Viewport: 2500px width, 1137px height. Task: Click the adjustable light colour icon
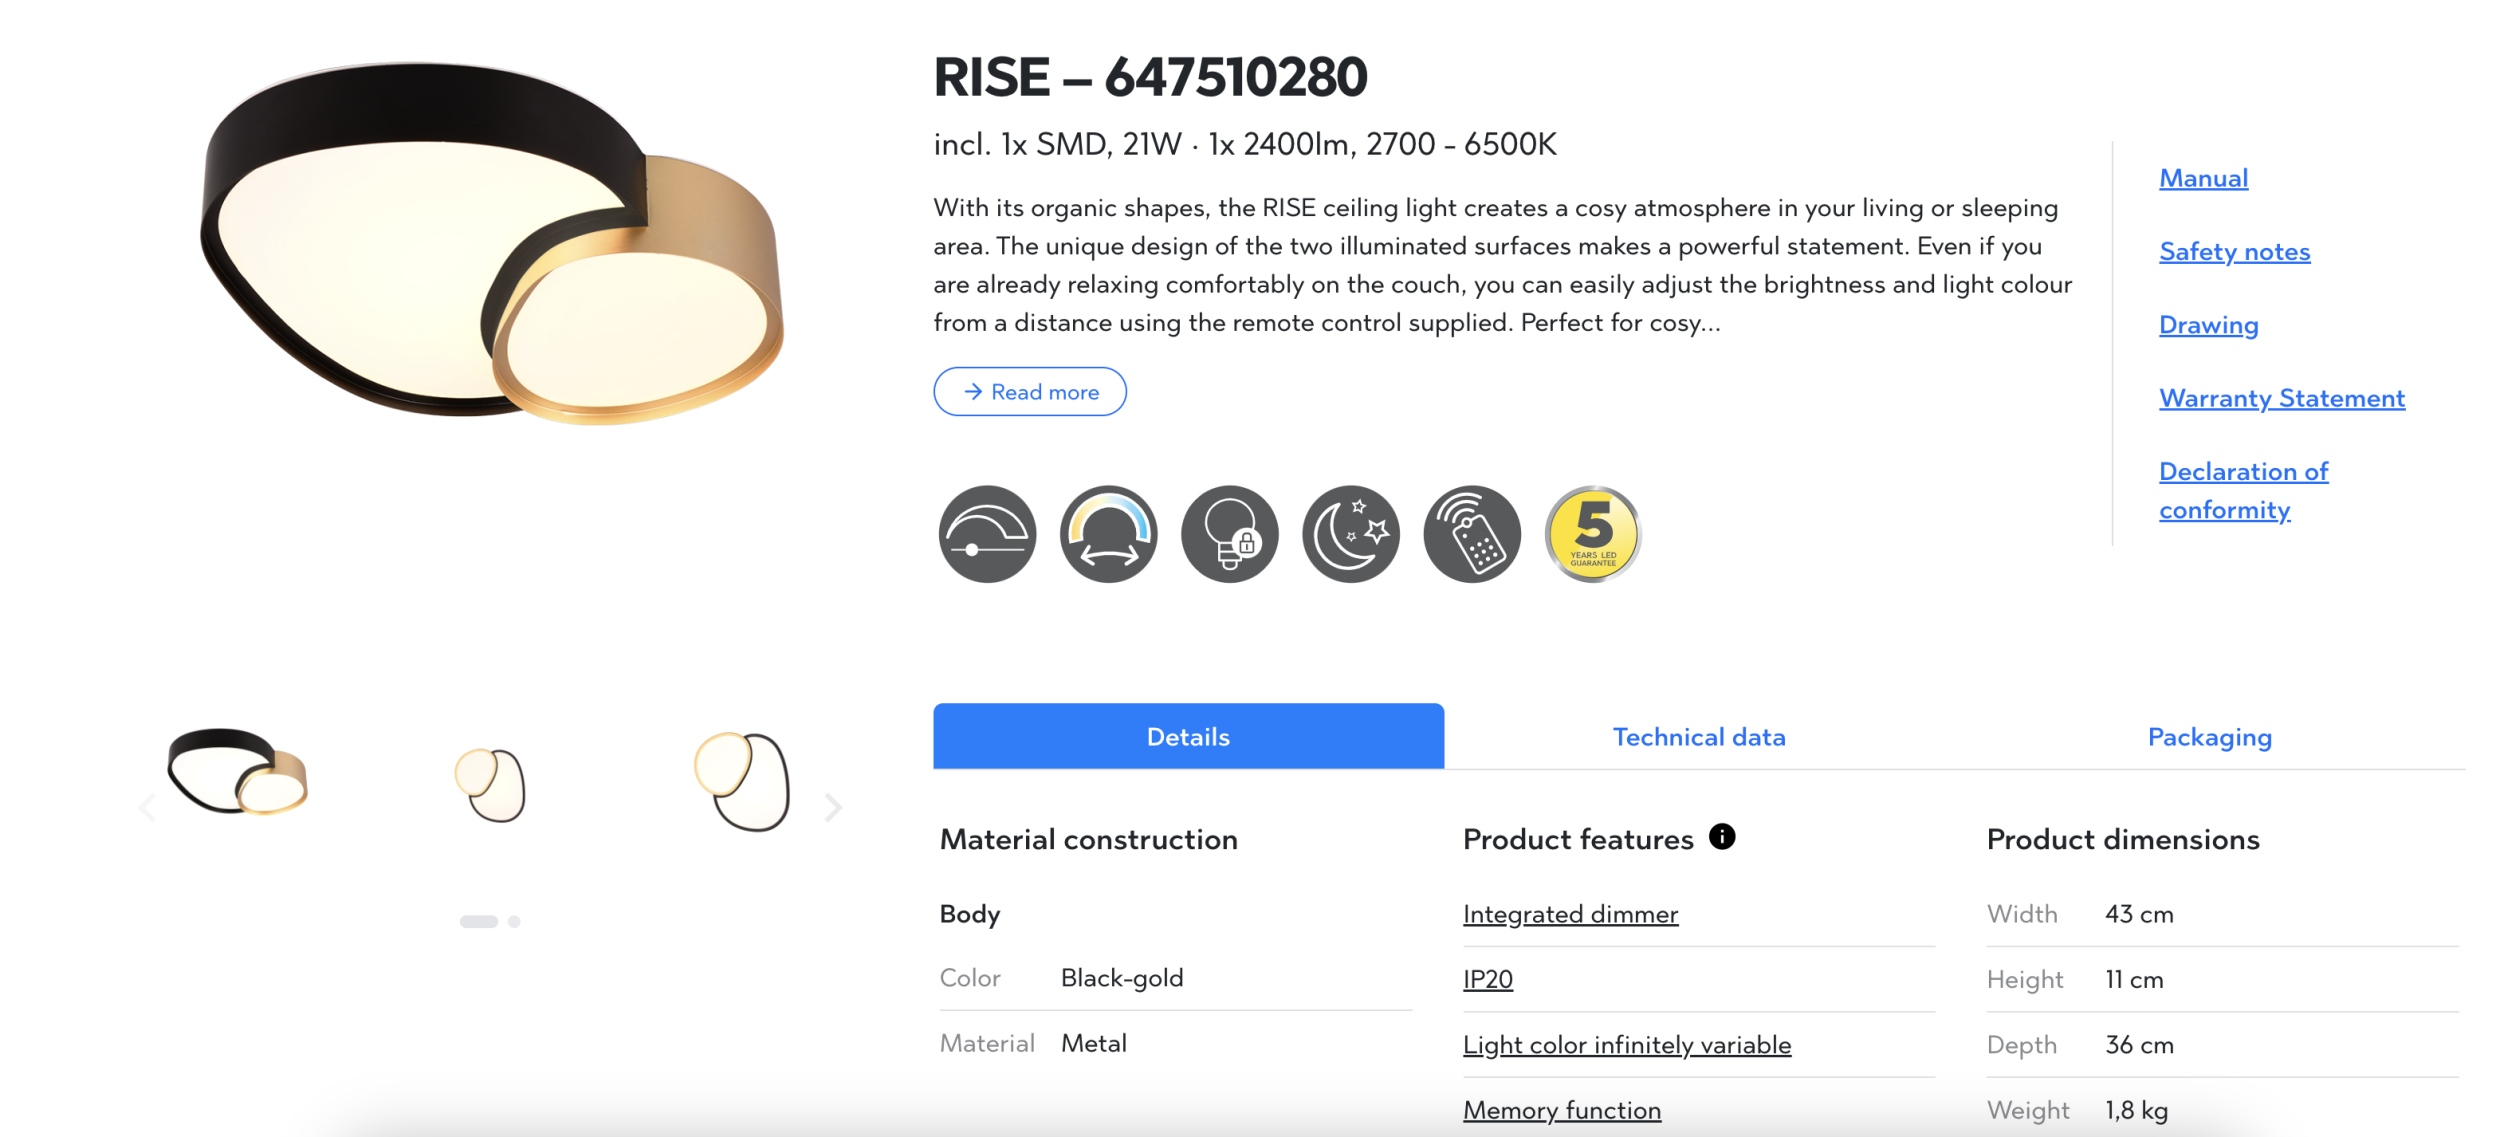click(x=1108, y=534)
